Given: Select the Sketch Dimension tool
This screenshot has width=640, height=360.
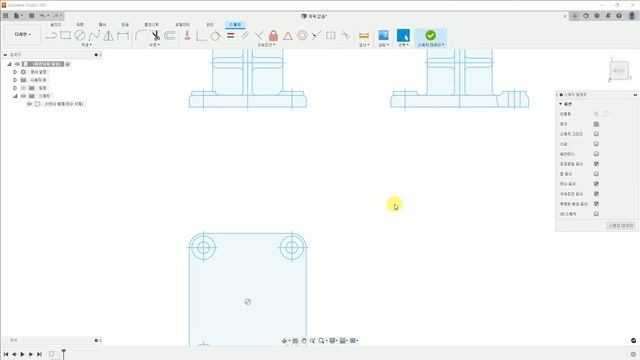Looking at the screenshot, I should (x=123, y=36).
